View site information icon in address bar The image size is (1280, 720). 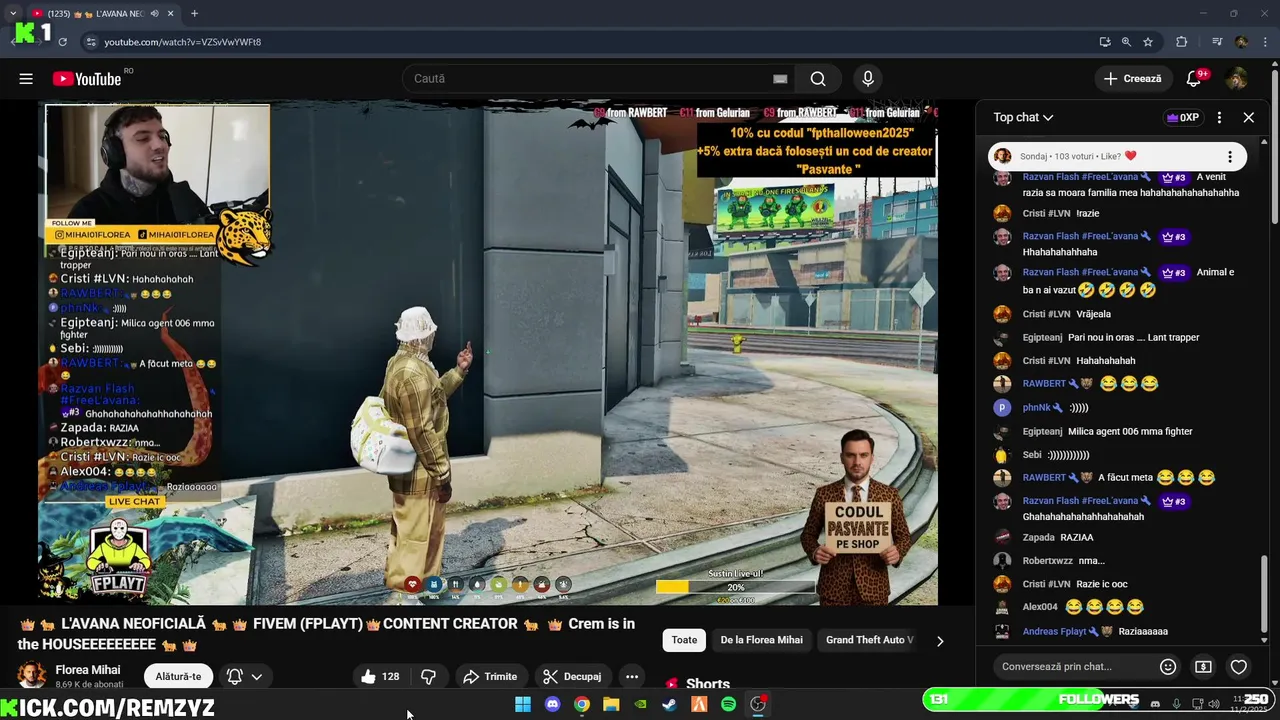91,42
